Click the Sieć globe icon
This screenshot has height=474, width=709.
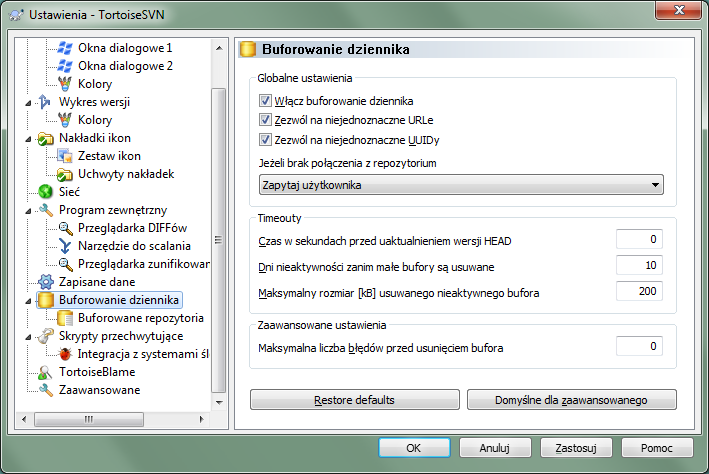pyautogui.click(x=45, y=192)
